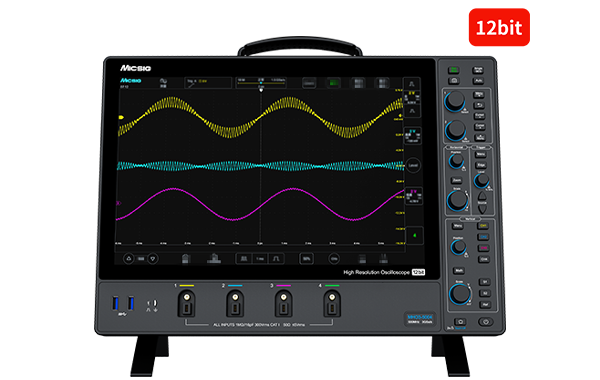The height and width of the screenshot is (380, 600).
Task: Toggle yellow CH1 channel button
Action: (x=483, y=225)
